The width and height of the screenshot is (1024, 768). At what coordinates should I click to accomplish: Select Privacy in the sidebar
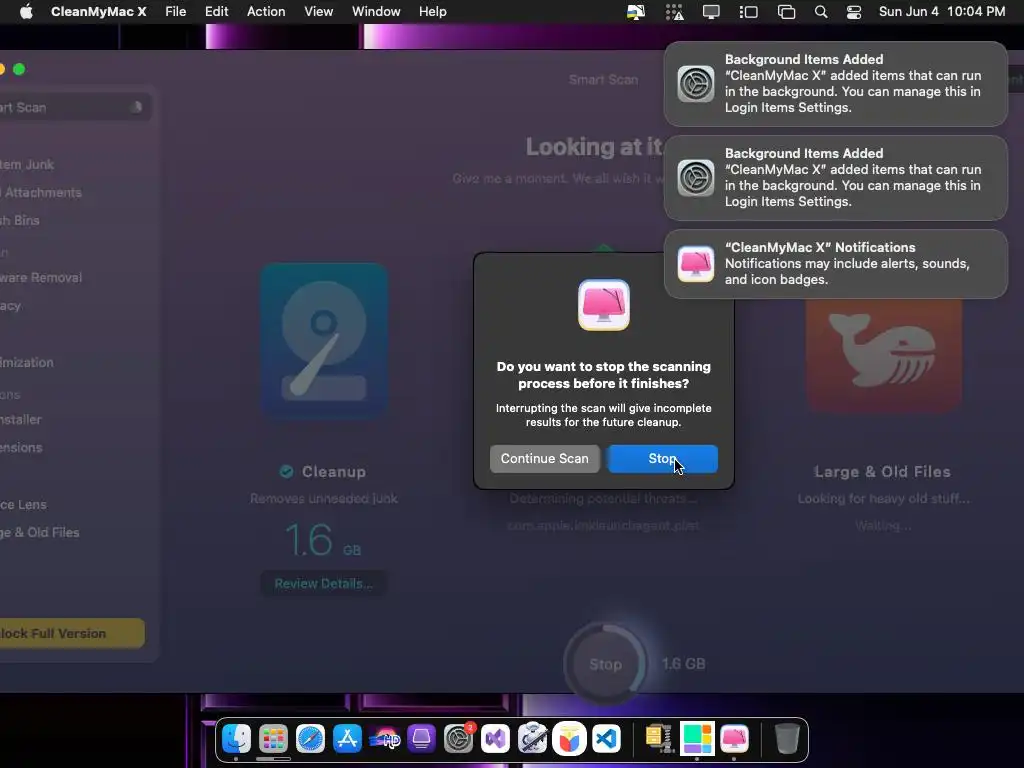[x=10, y=305]
